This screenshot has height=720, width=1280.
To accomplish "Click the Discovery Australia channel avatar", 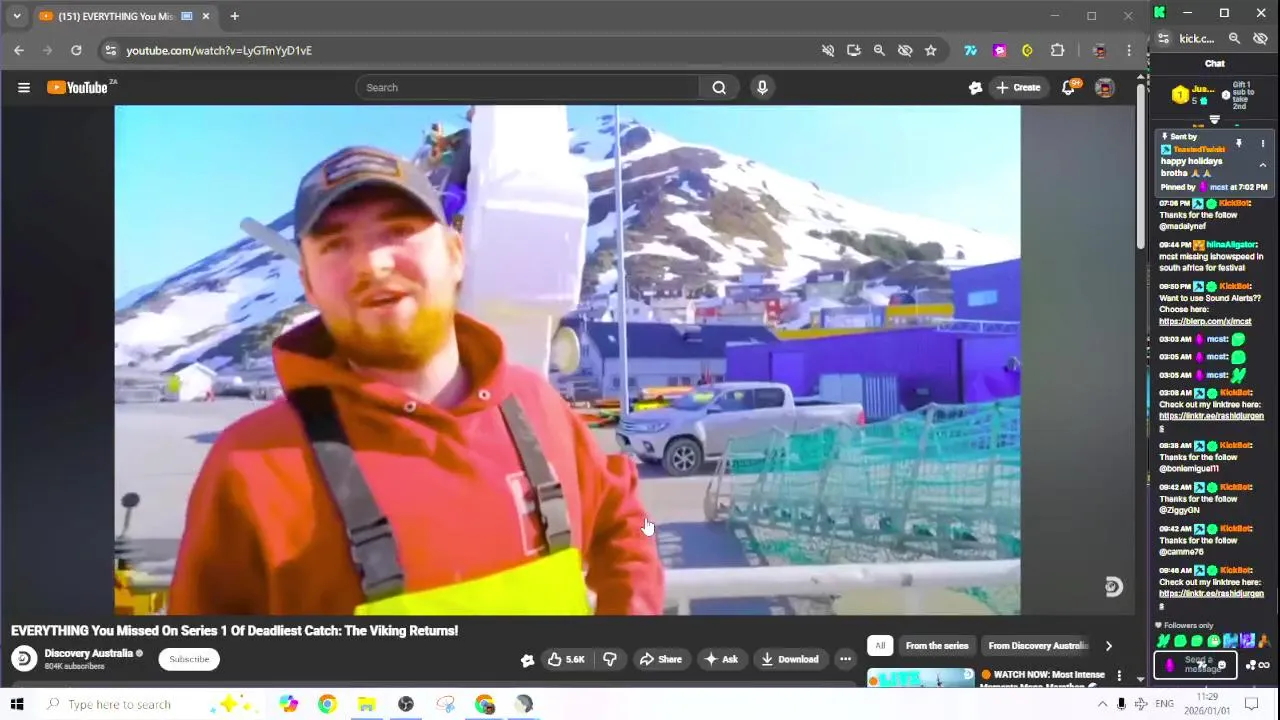I will click(24, 658).
